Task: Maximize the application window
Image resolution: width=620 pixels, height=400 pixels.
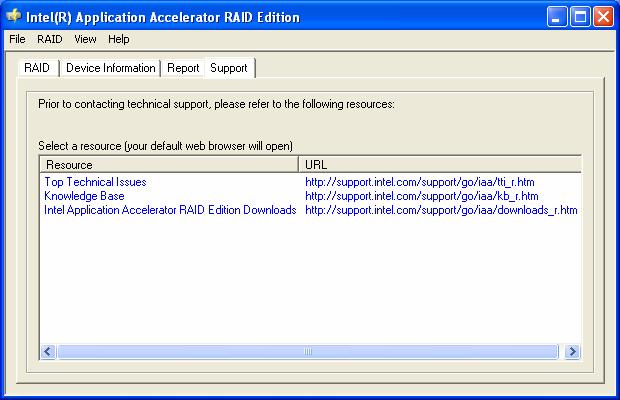Action: pos(581,17)
